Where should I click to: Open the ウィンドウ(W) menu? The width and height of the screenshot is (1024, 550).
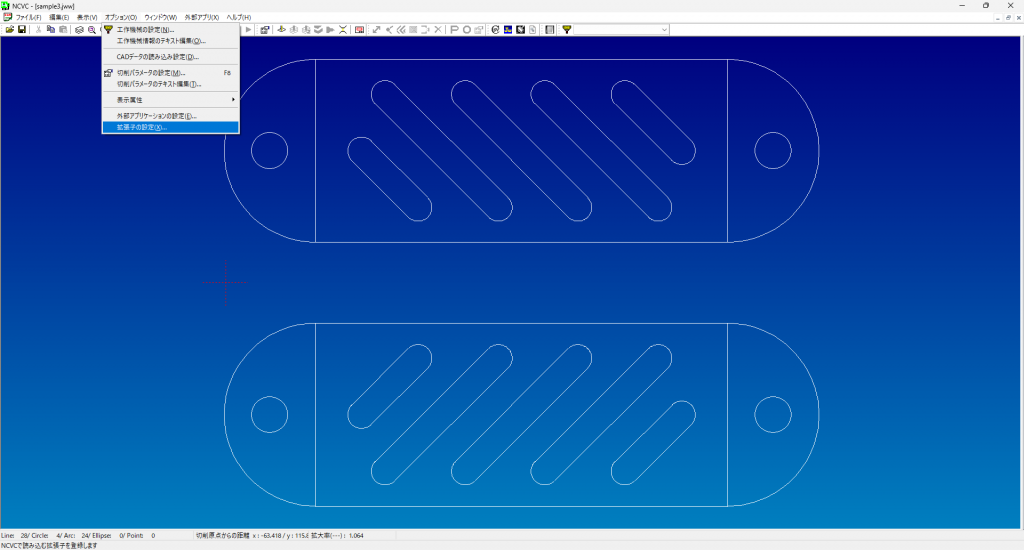tap(160, 18)
